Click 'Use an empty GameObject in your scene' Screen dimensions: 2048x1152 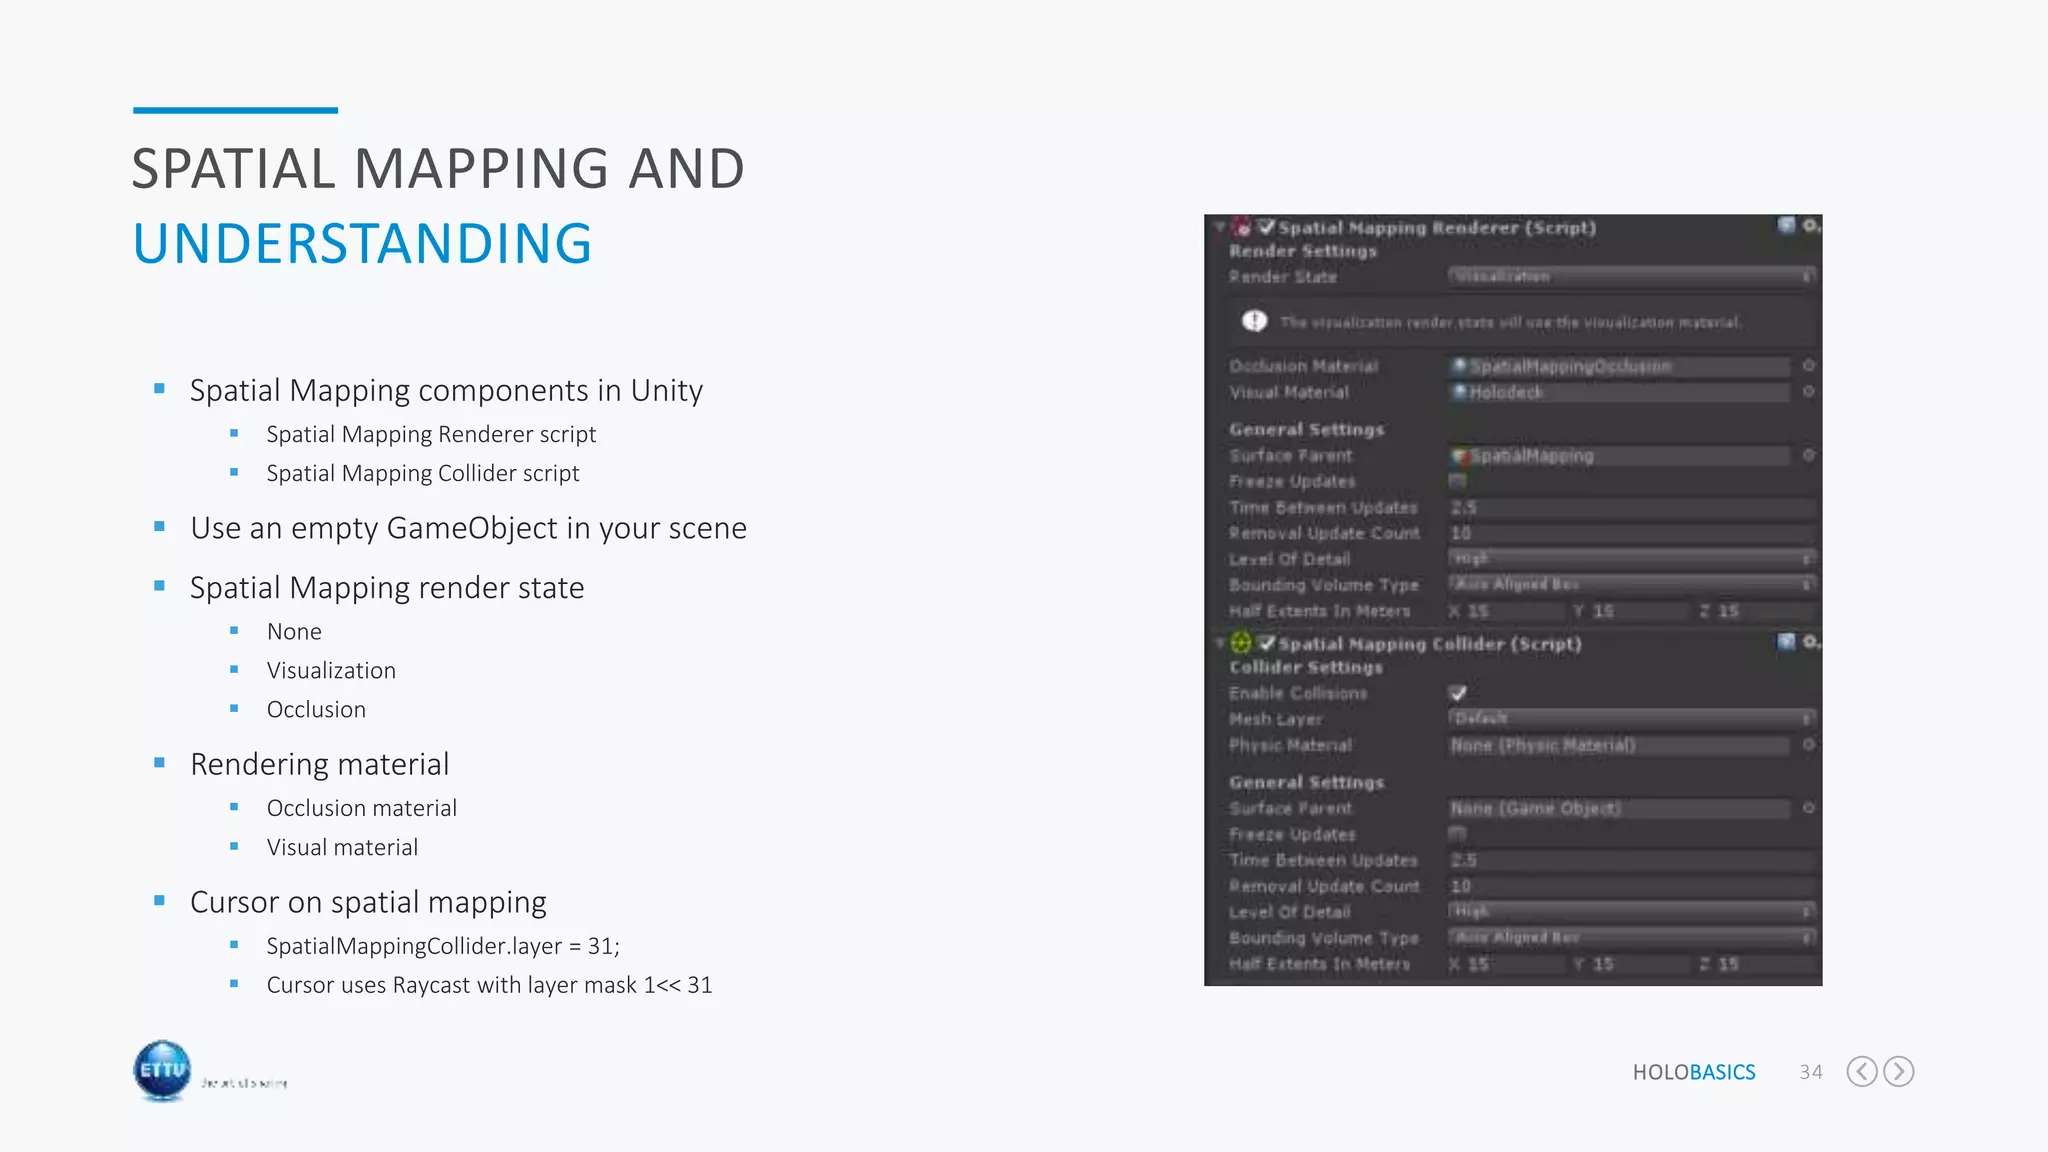pyautogui.click(x=468, y=528)
